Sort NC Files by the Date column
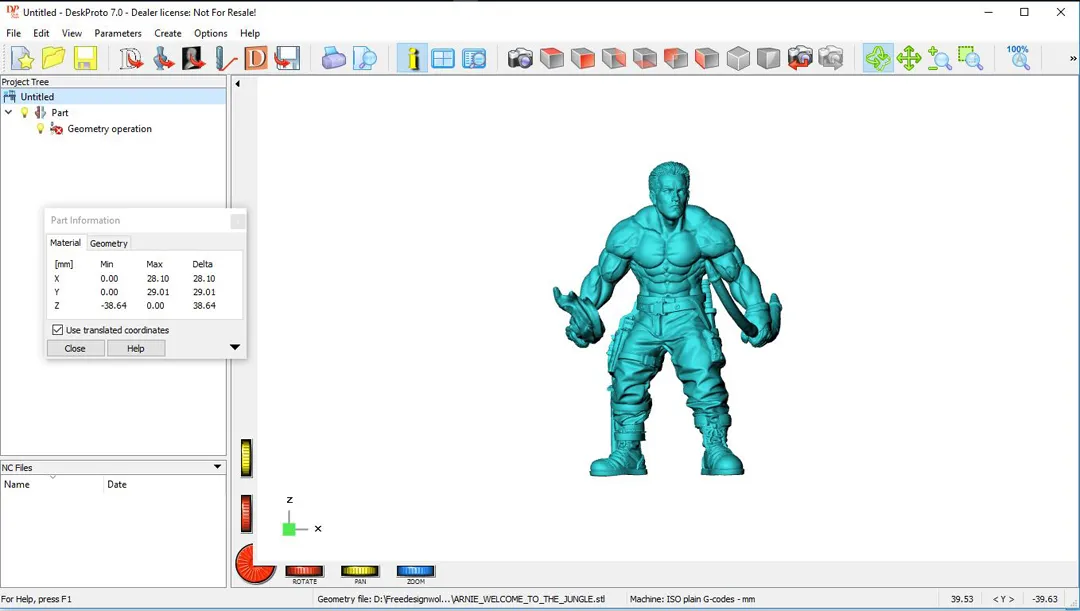 165,484
